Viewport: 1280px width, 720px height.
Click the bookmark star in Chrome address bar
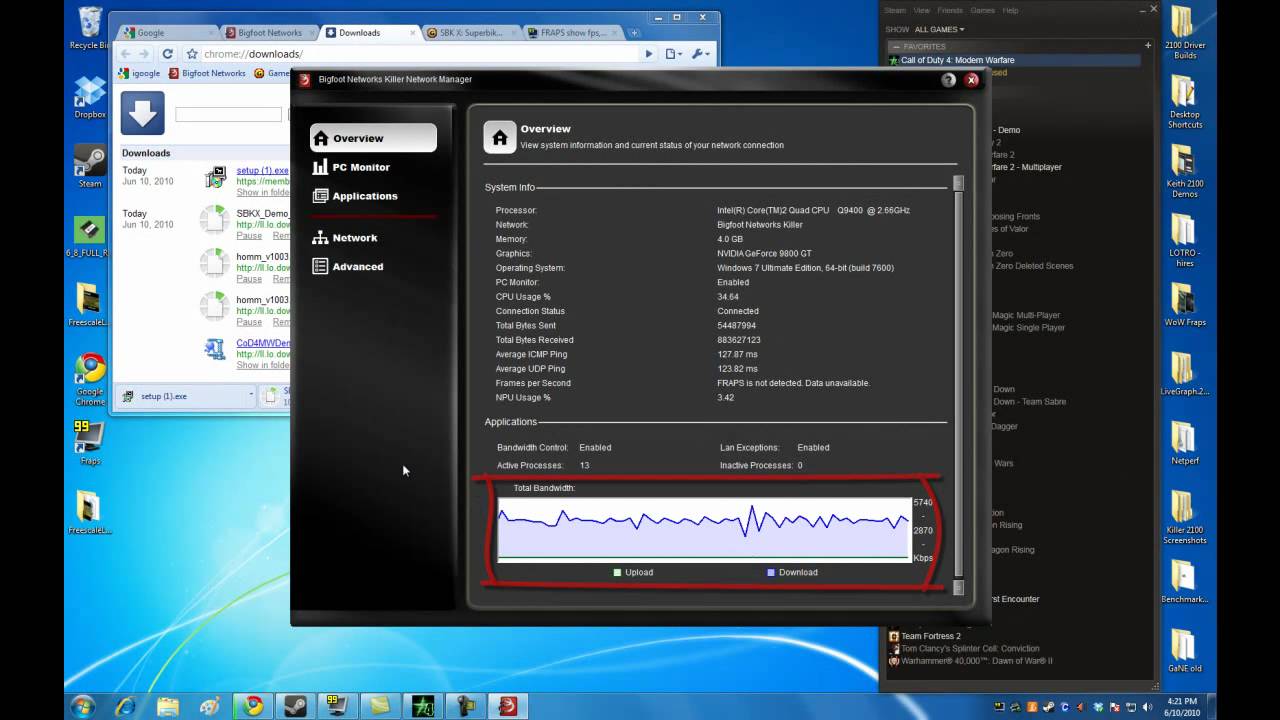(192, 54)
